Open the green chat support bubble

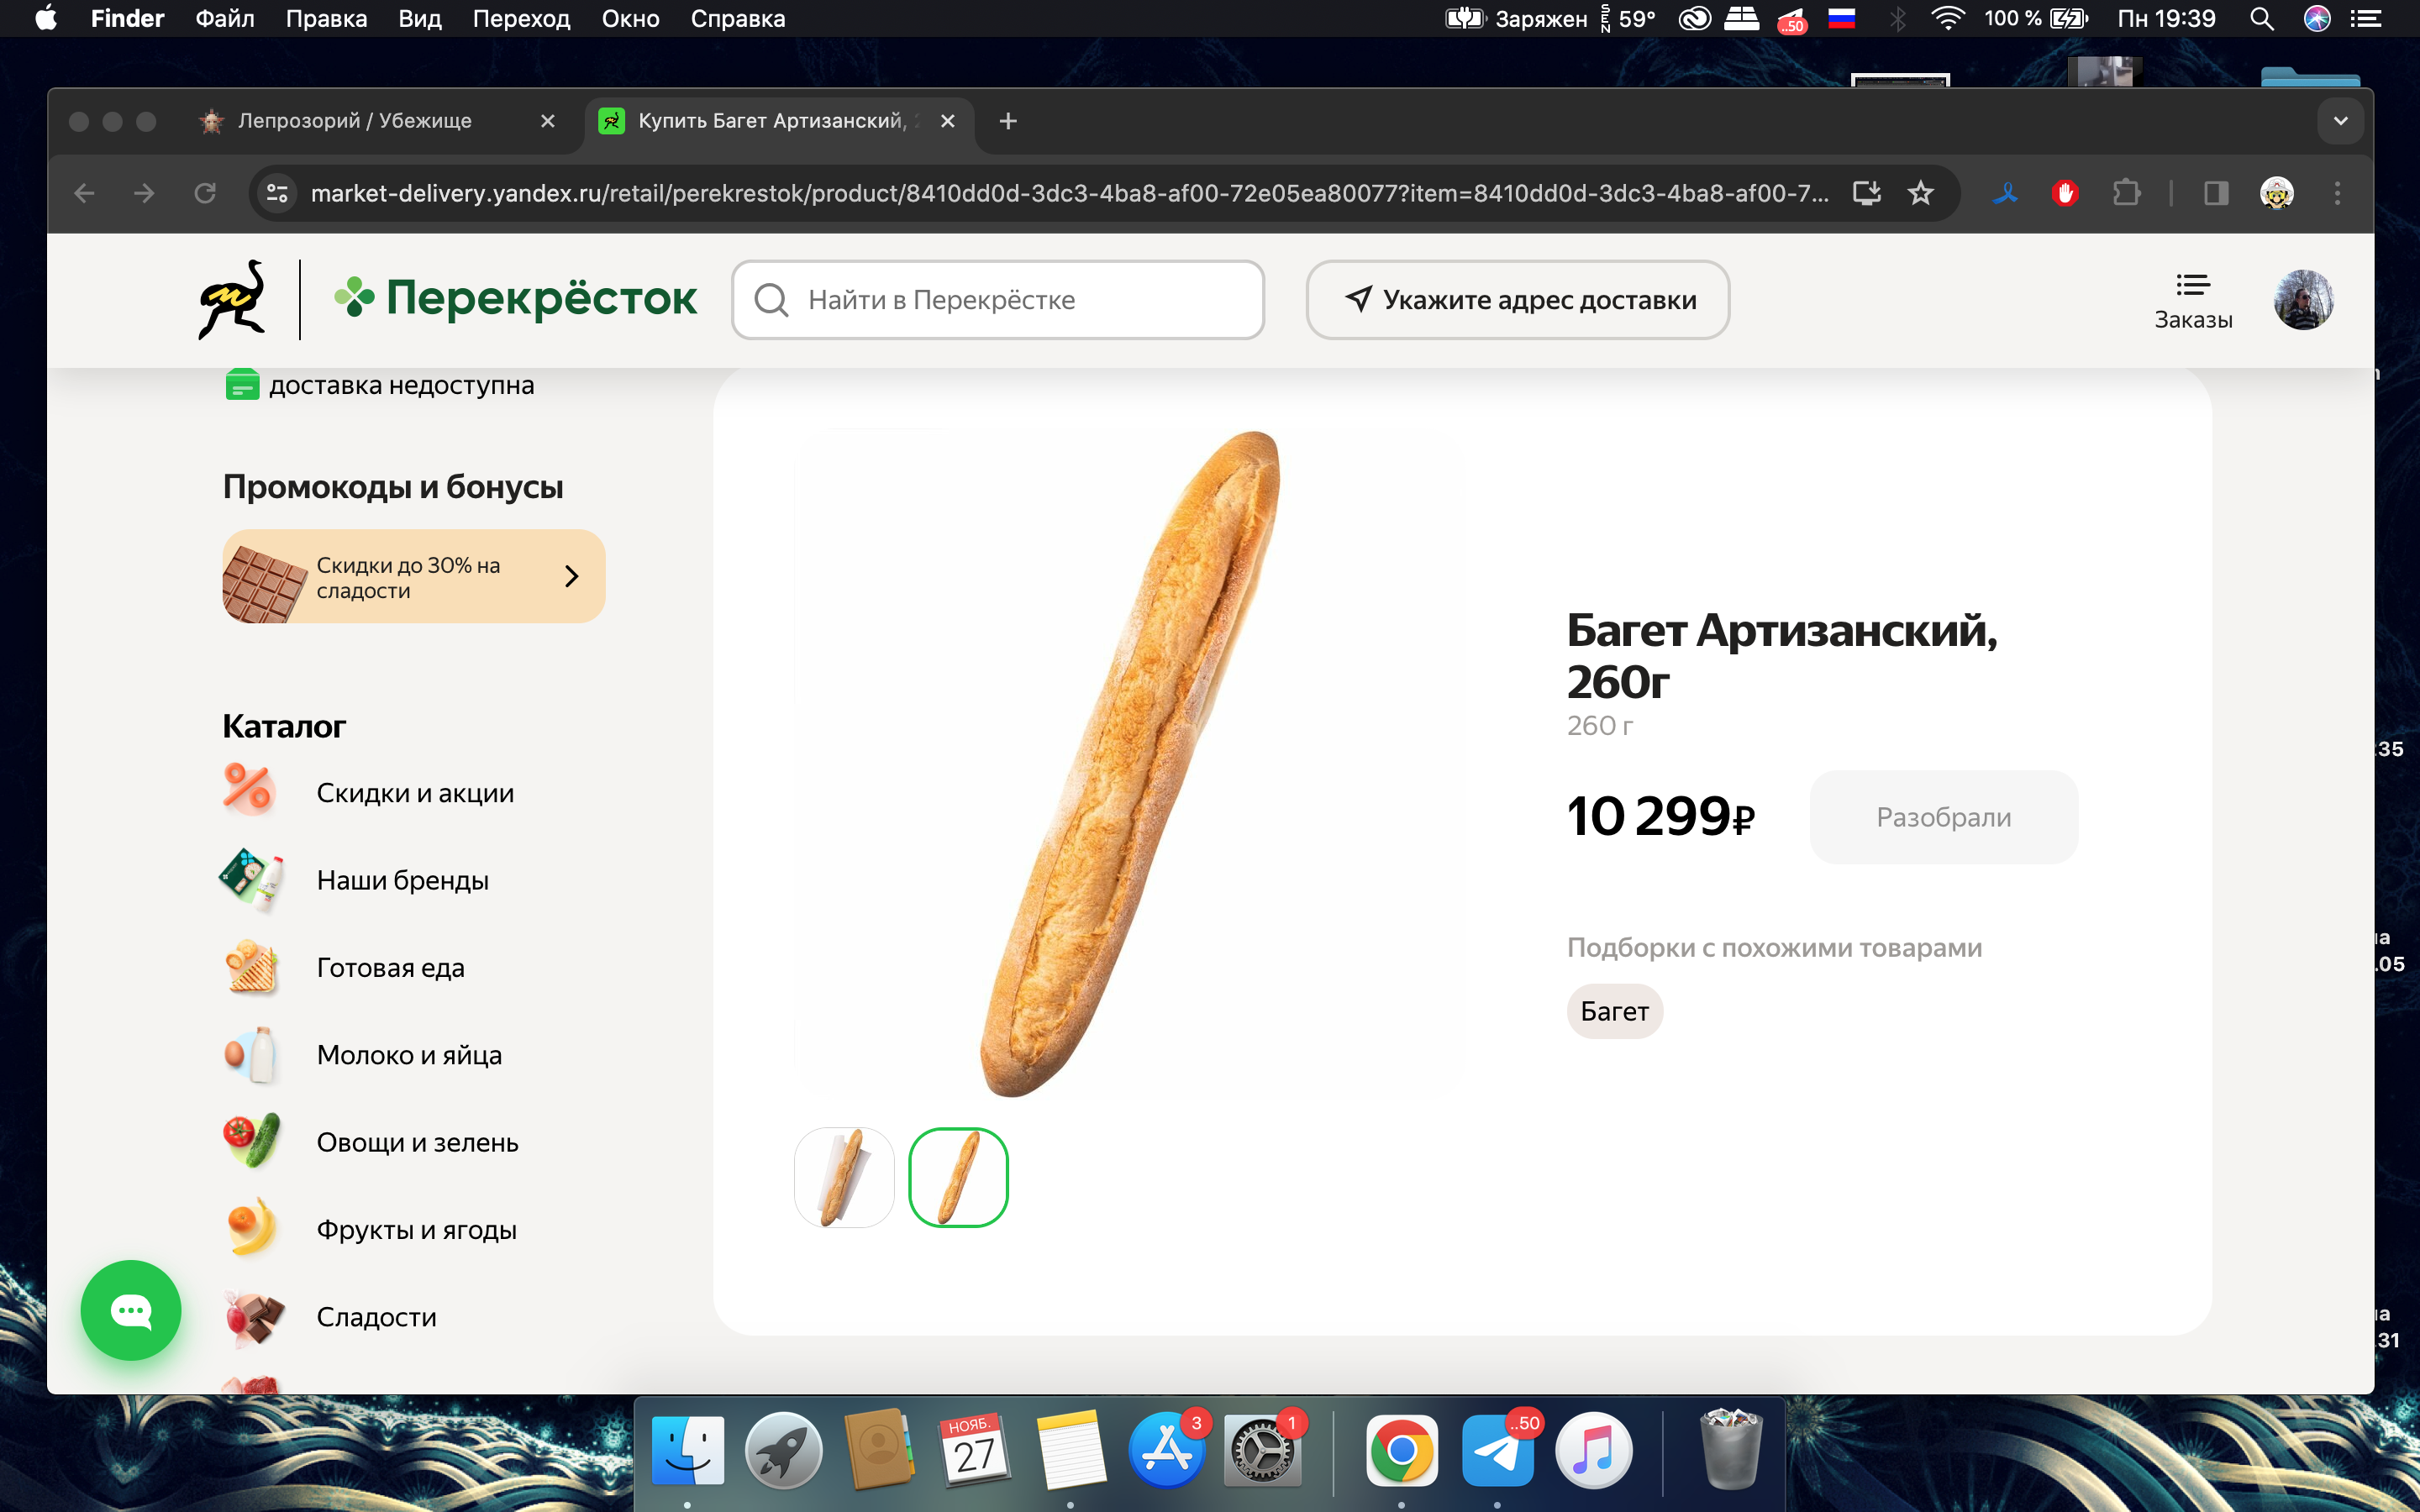click(130, 1310)
